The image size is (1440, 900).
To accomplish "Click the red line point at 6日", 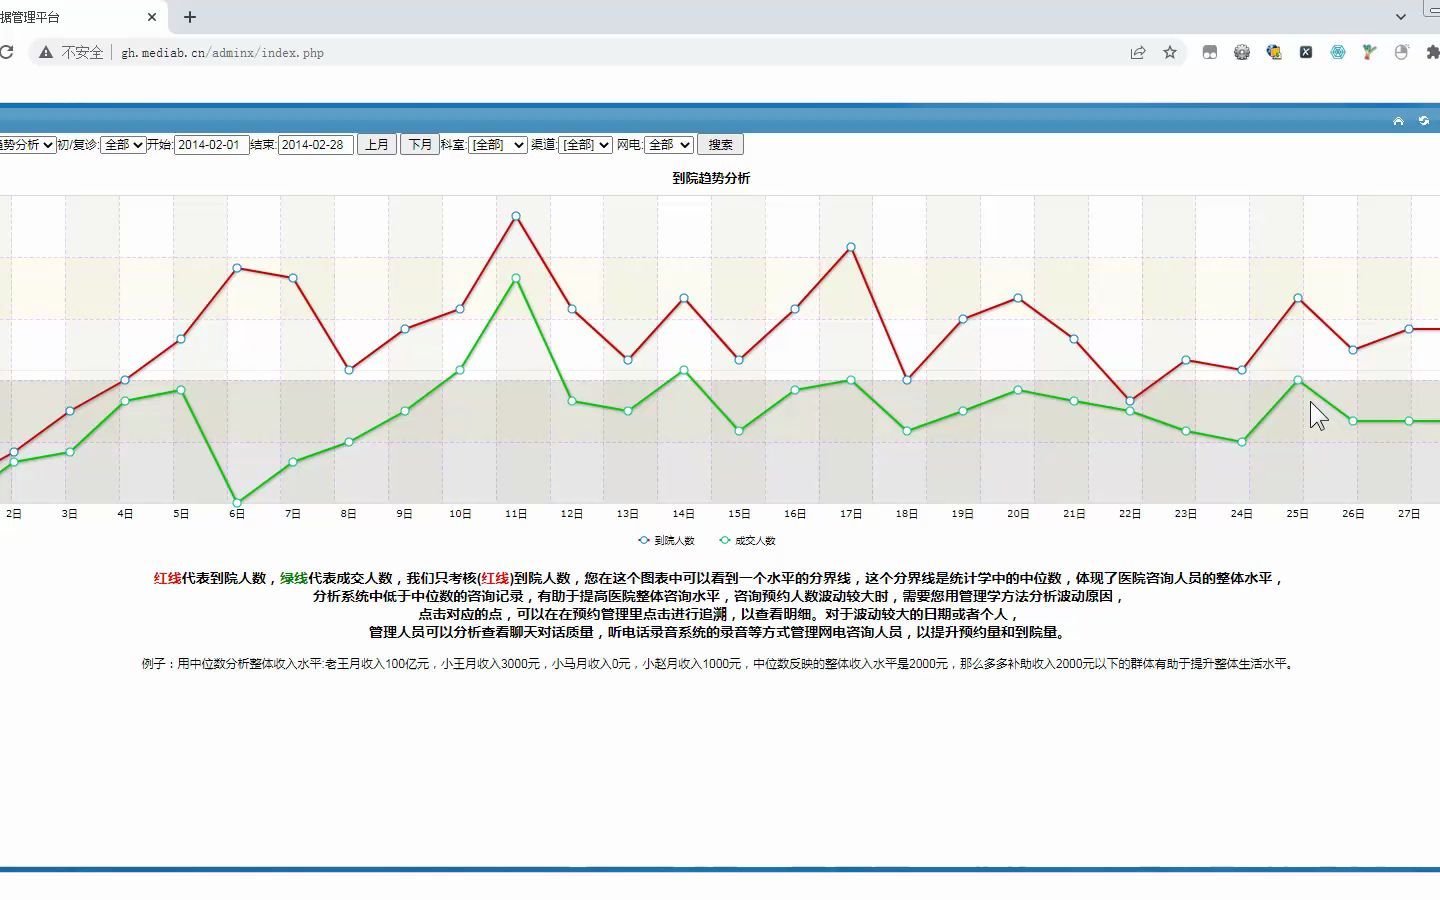I will point(237,268).
